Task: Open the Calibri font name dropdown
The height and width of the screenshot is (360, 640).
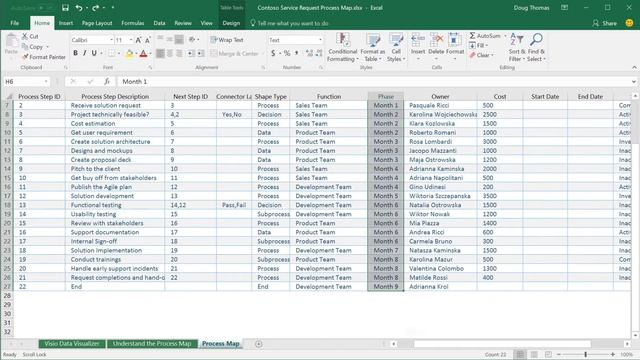Action: (111, 40)
